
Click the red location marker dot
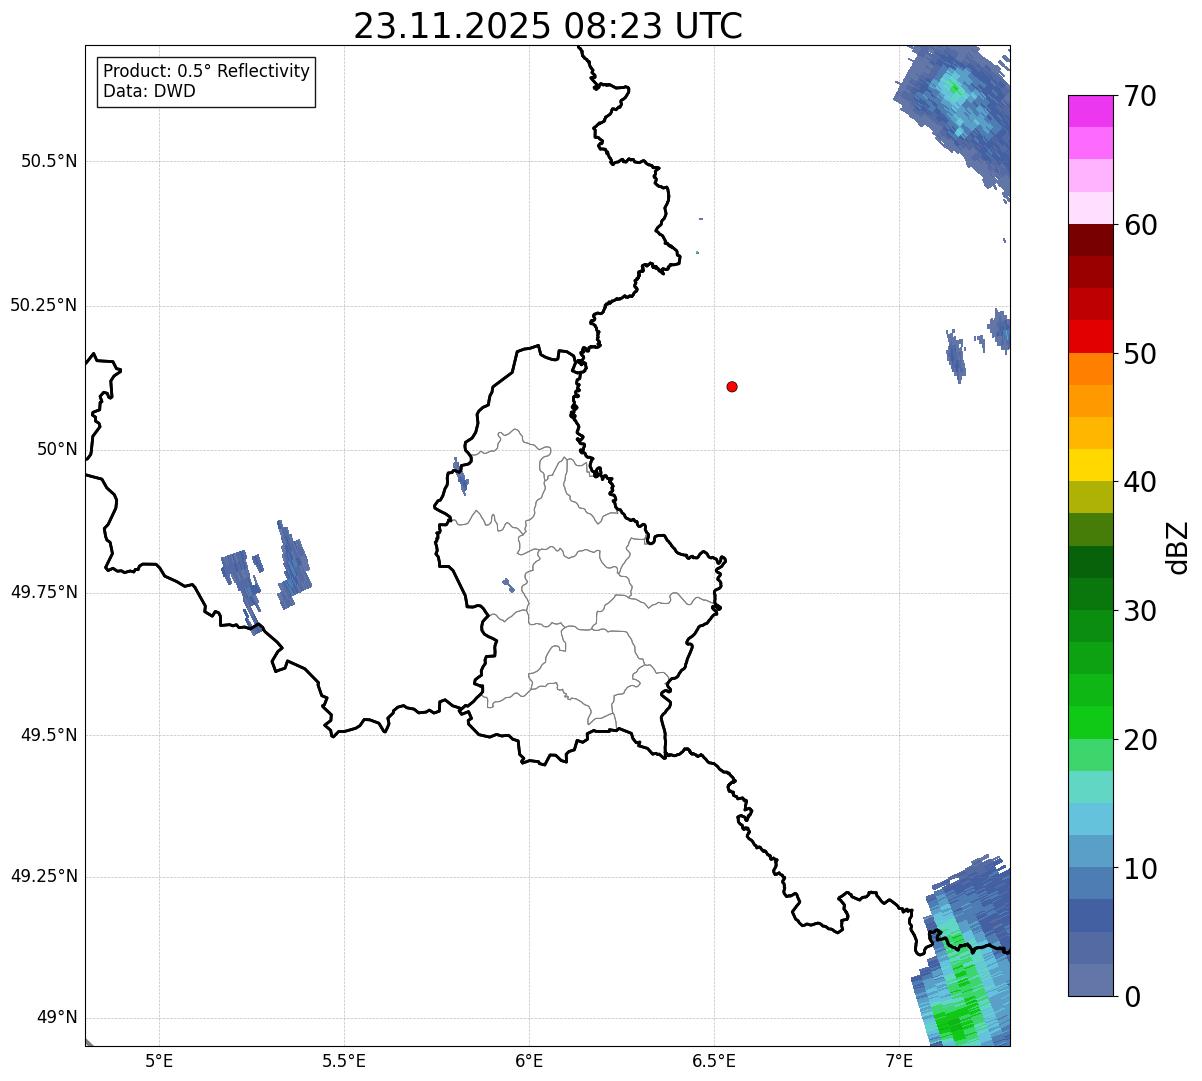[x=732, y=386]
